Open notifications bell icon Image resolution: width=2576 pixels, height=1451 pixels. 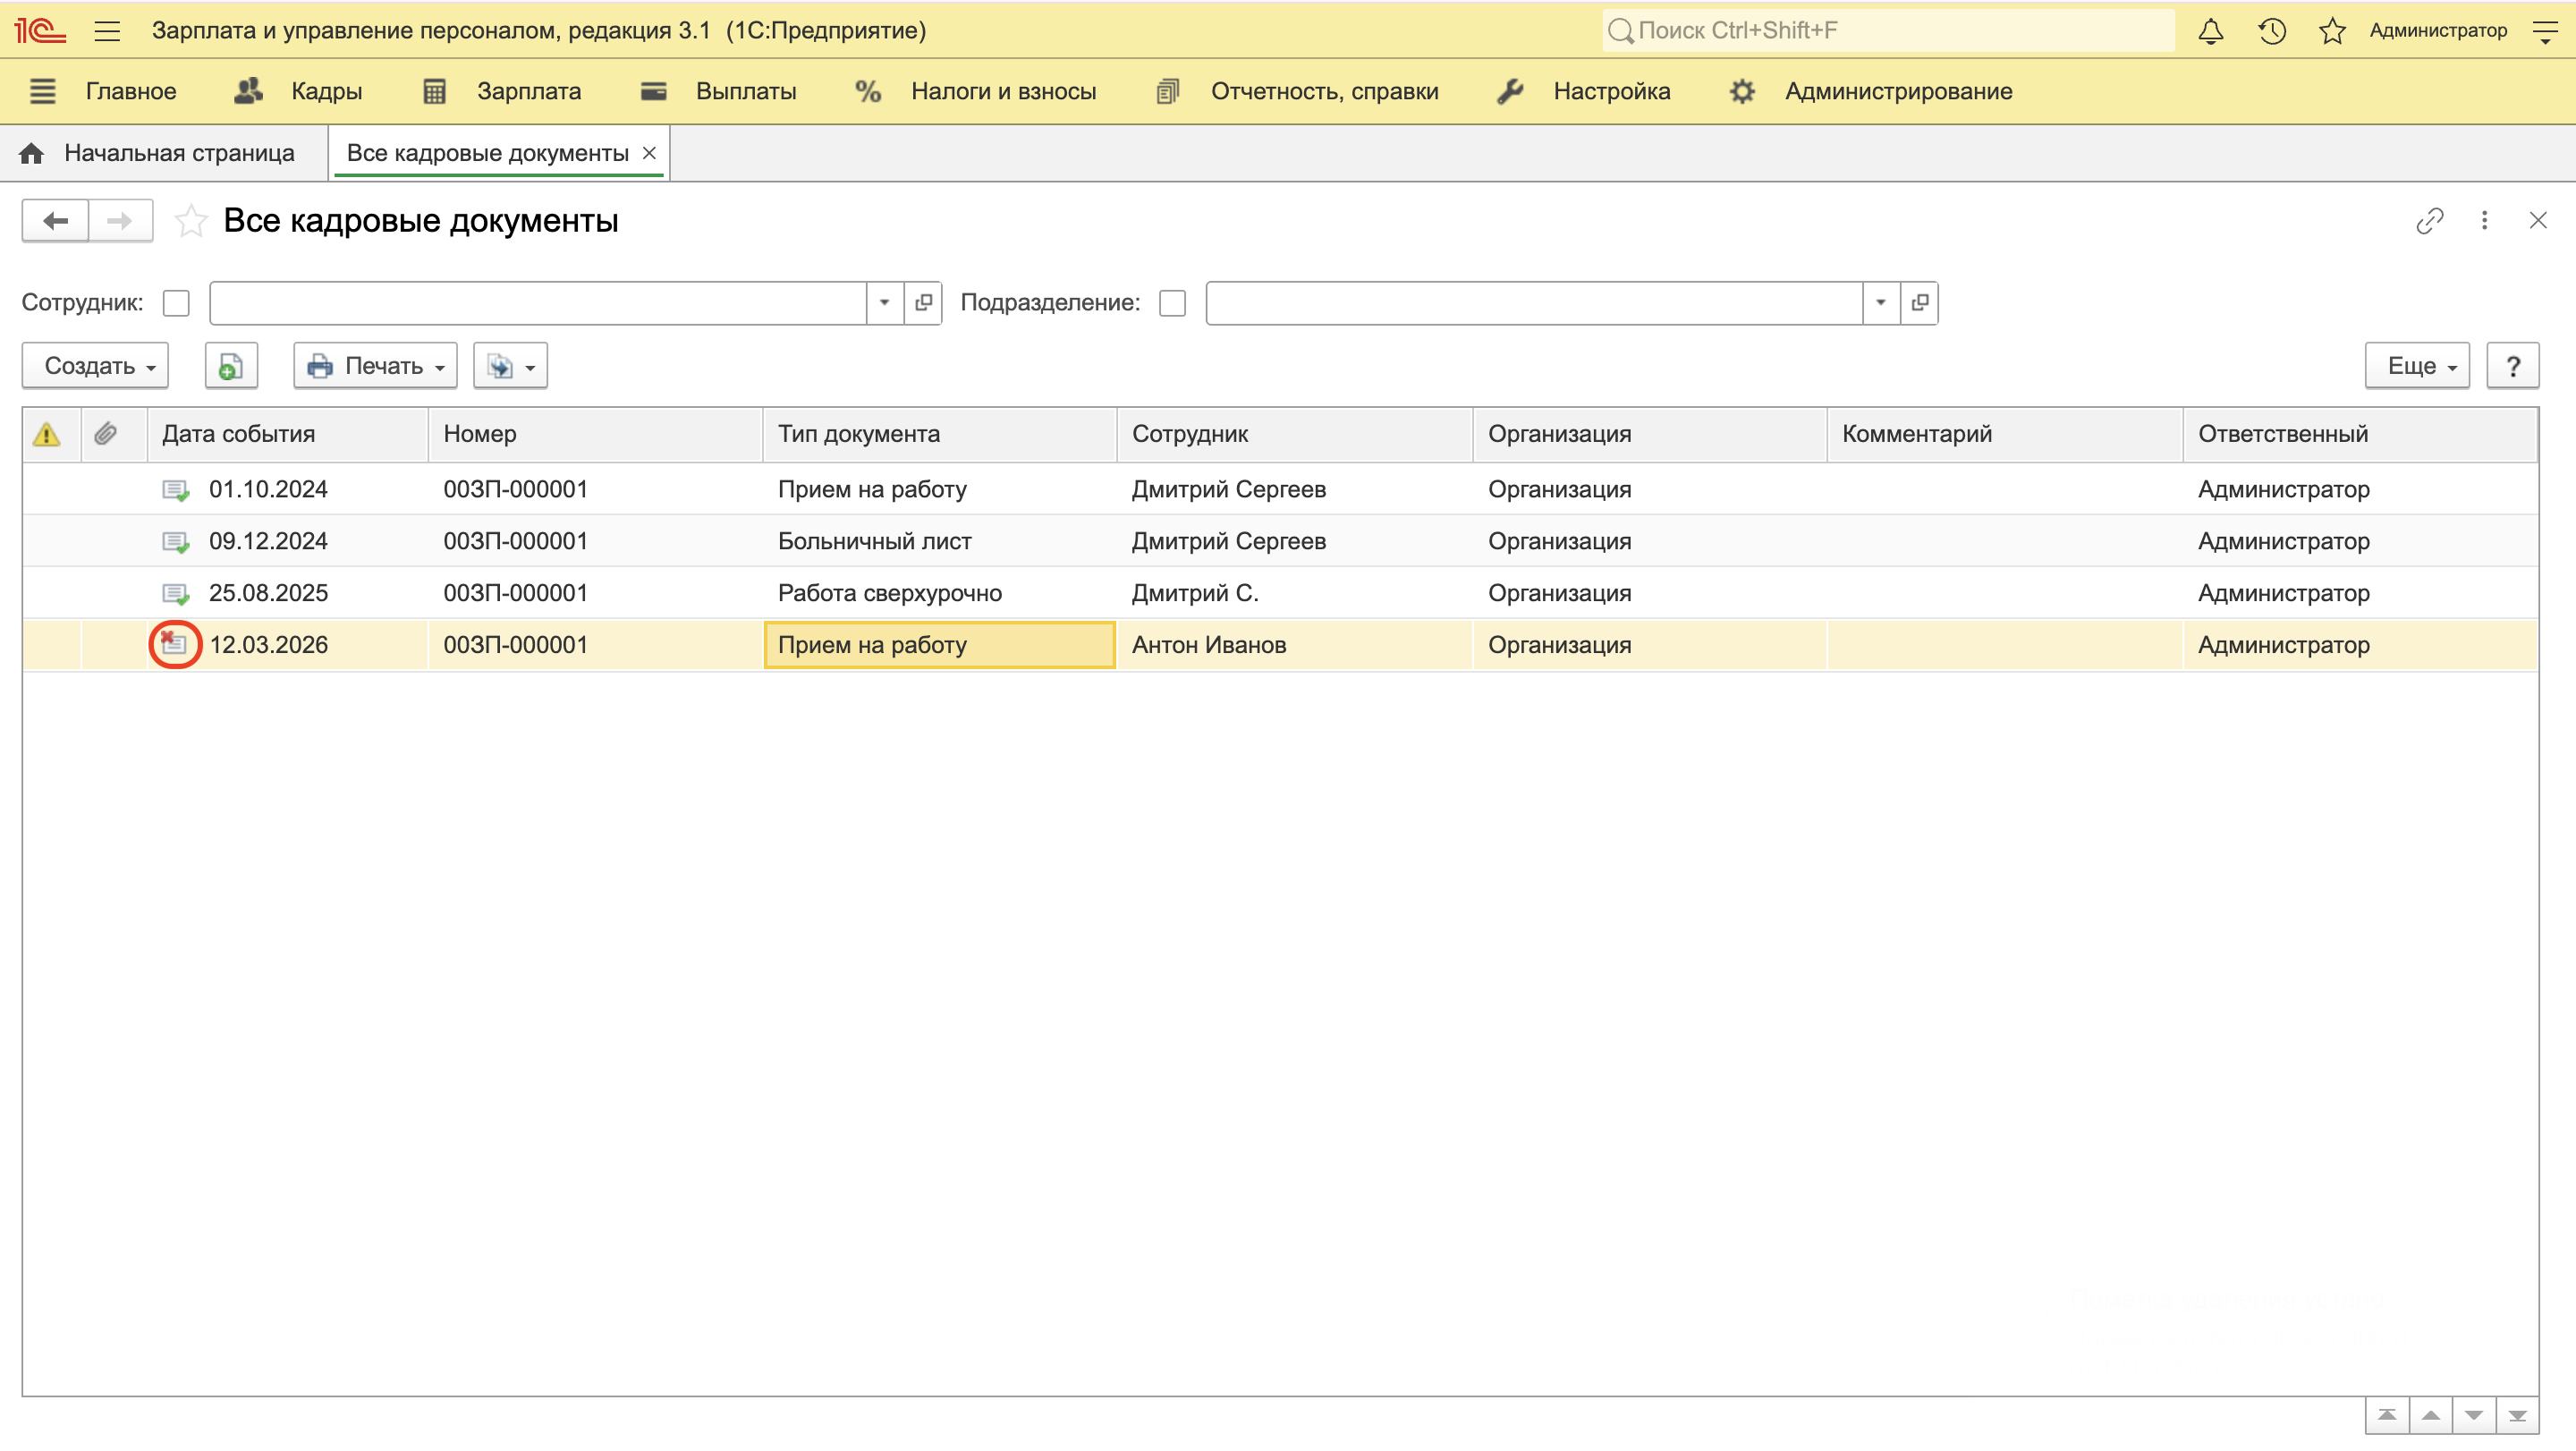2210,31
